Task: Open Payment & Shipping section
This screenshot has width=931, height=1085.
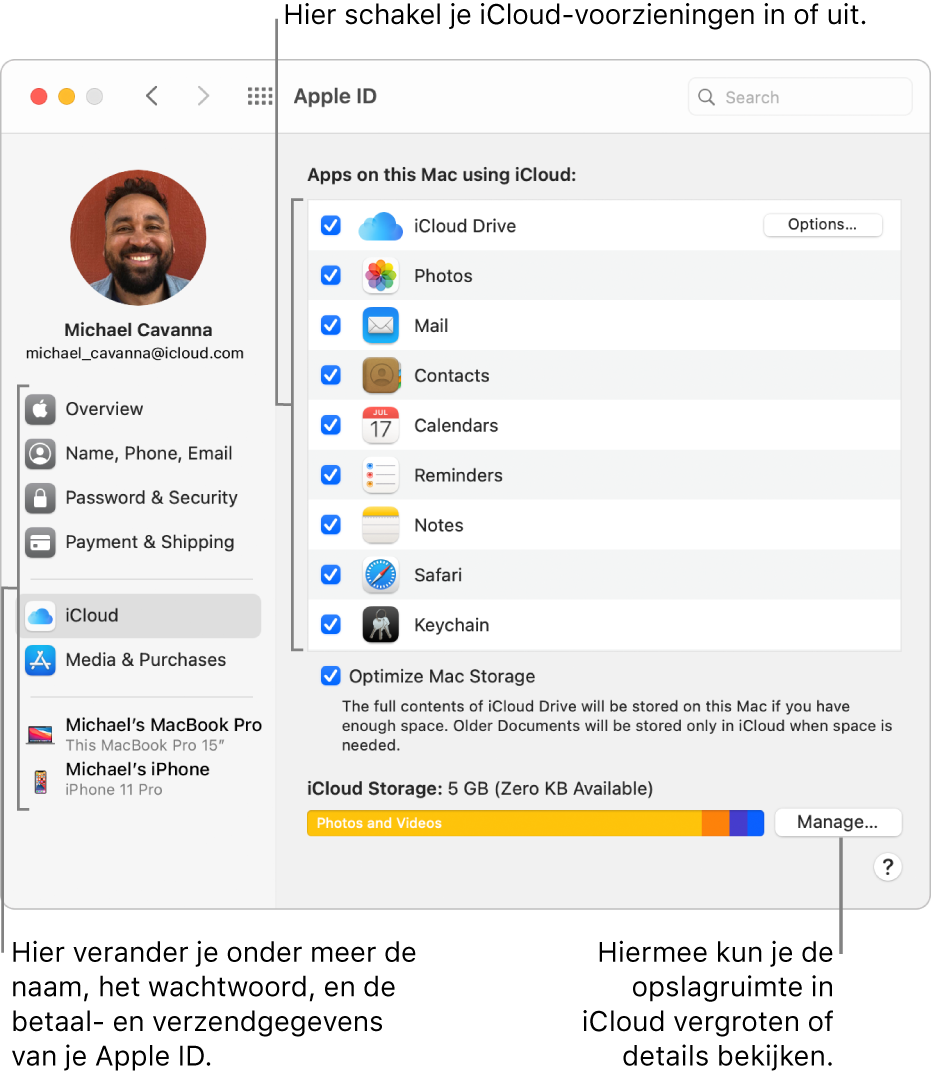Action: tap(141, 542)
